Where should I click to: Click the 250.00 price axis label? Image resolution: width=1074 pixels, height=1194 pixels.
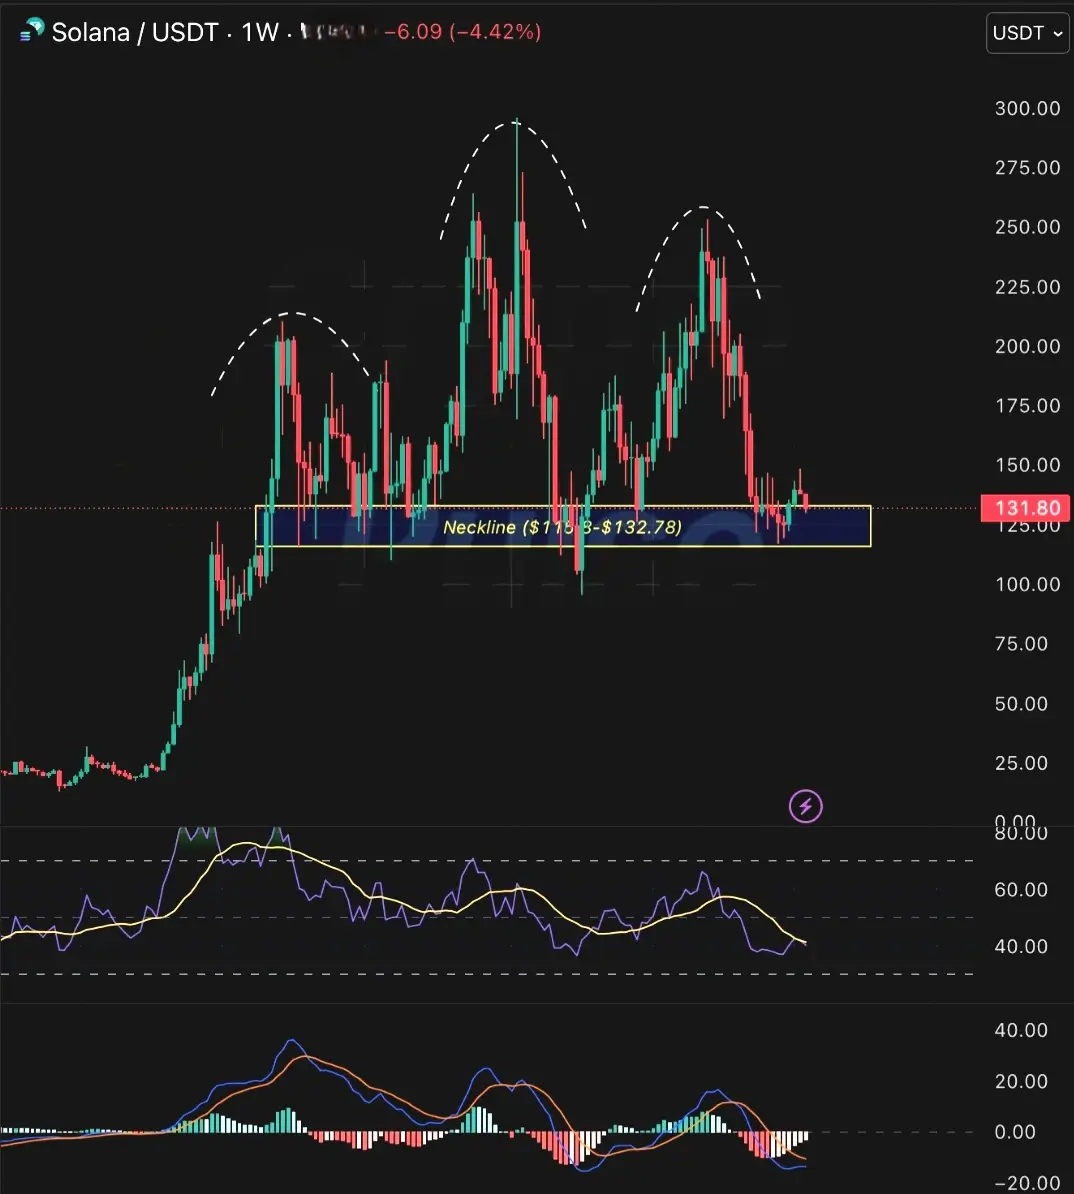1028,227
